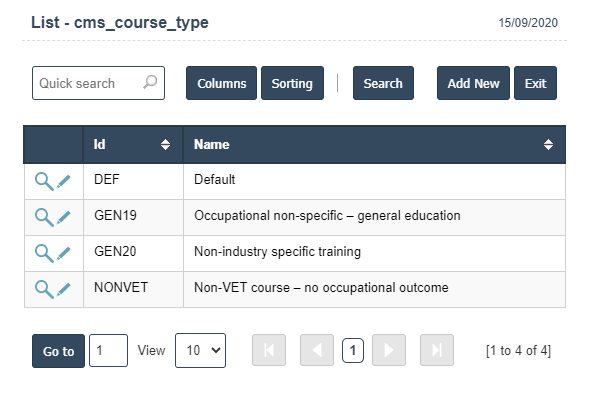Select 'Occupational non-specific – general education' cell
This screenshot has width=591, height=399.
[375, 217]
